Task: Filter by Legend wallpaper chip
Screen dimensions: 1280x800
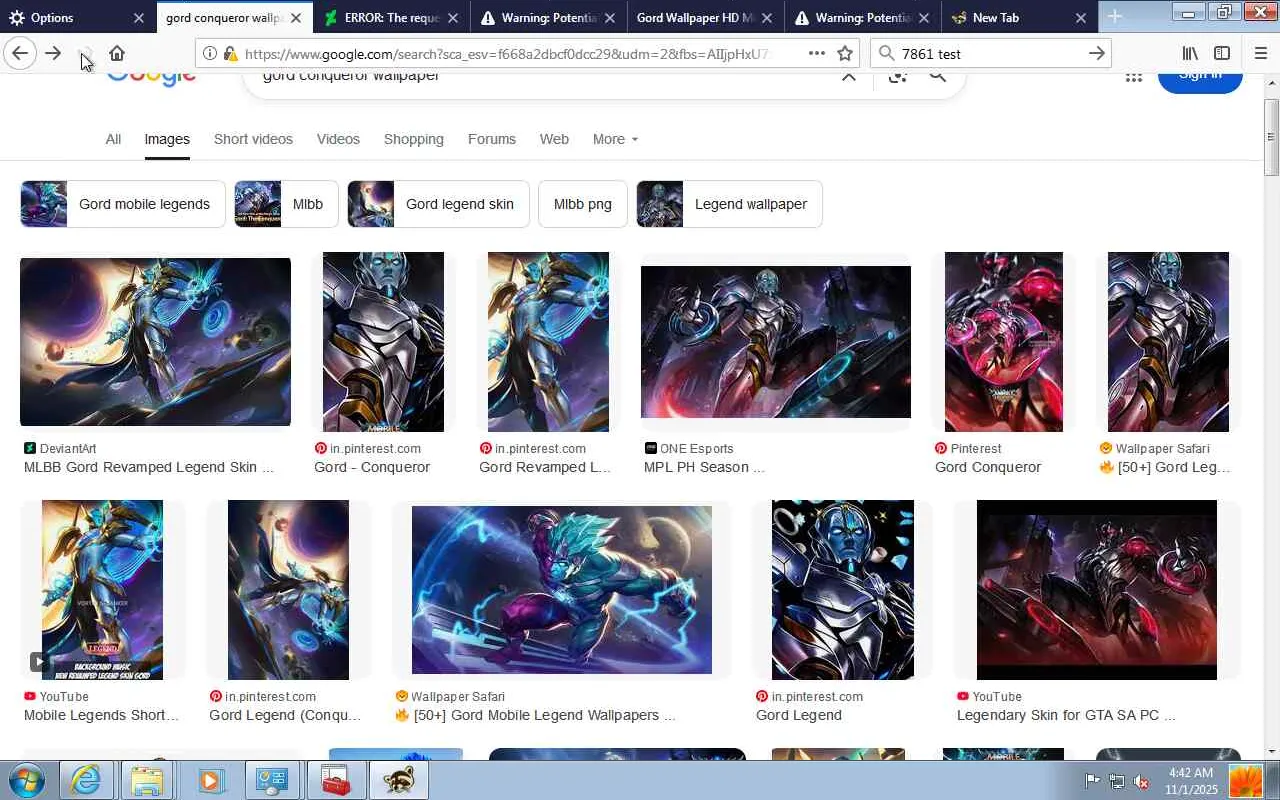Action: click(x=729, y=204)
